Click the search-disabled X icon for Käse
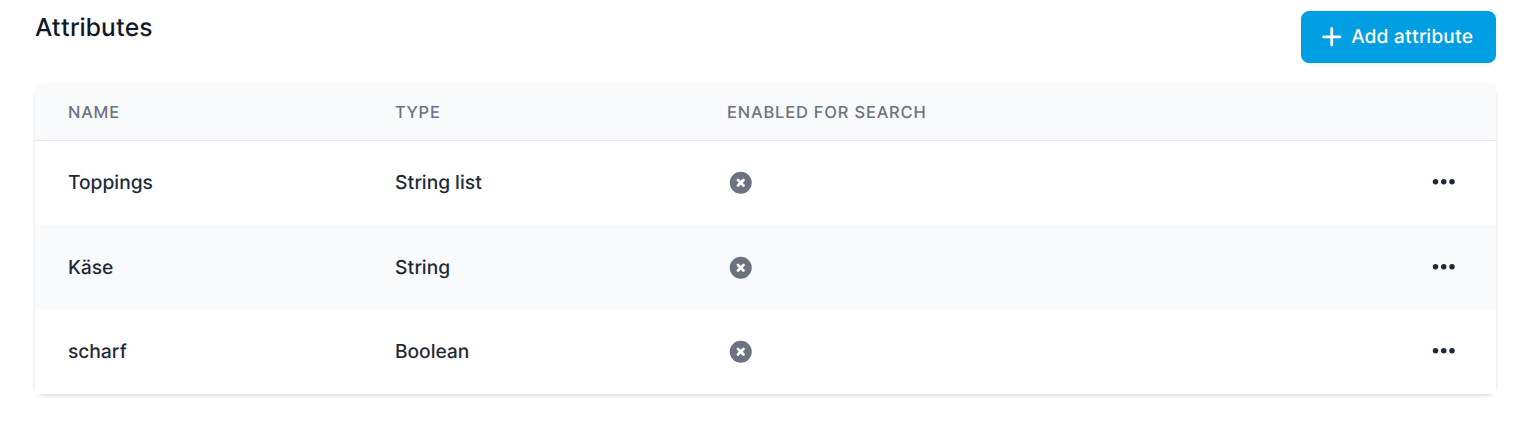Screen dimensions: 1525x434 [740, 267]
